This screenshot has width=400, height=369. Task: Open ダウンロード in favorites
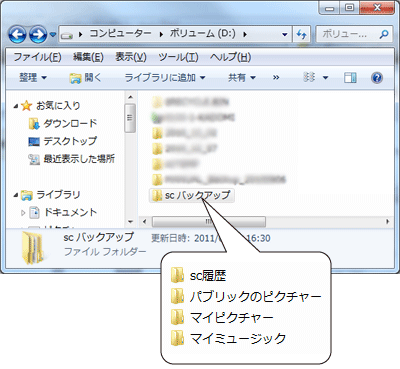[63, 123]
